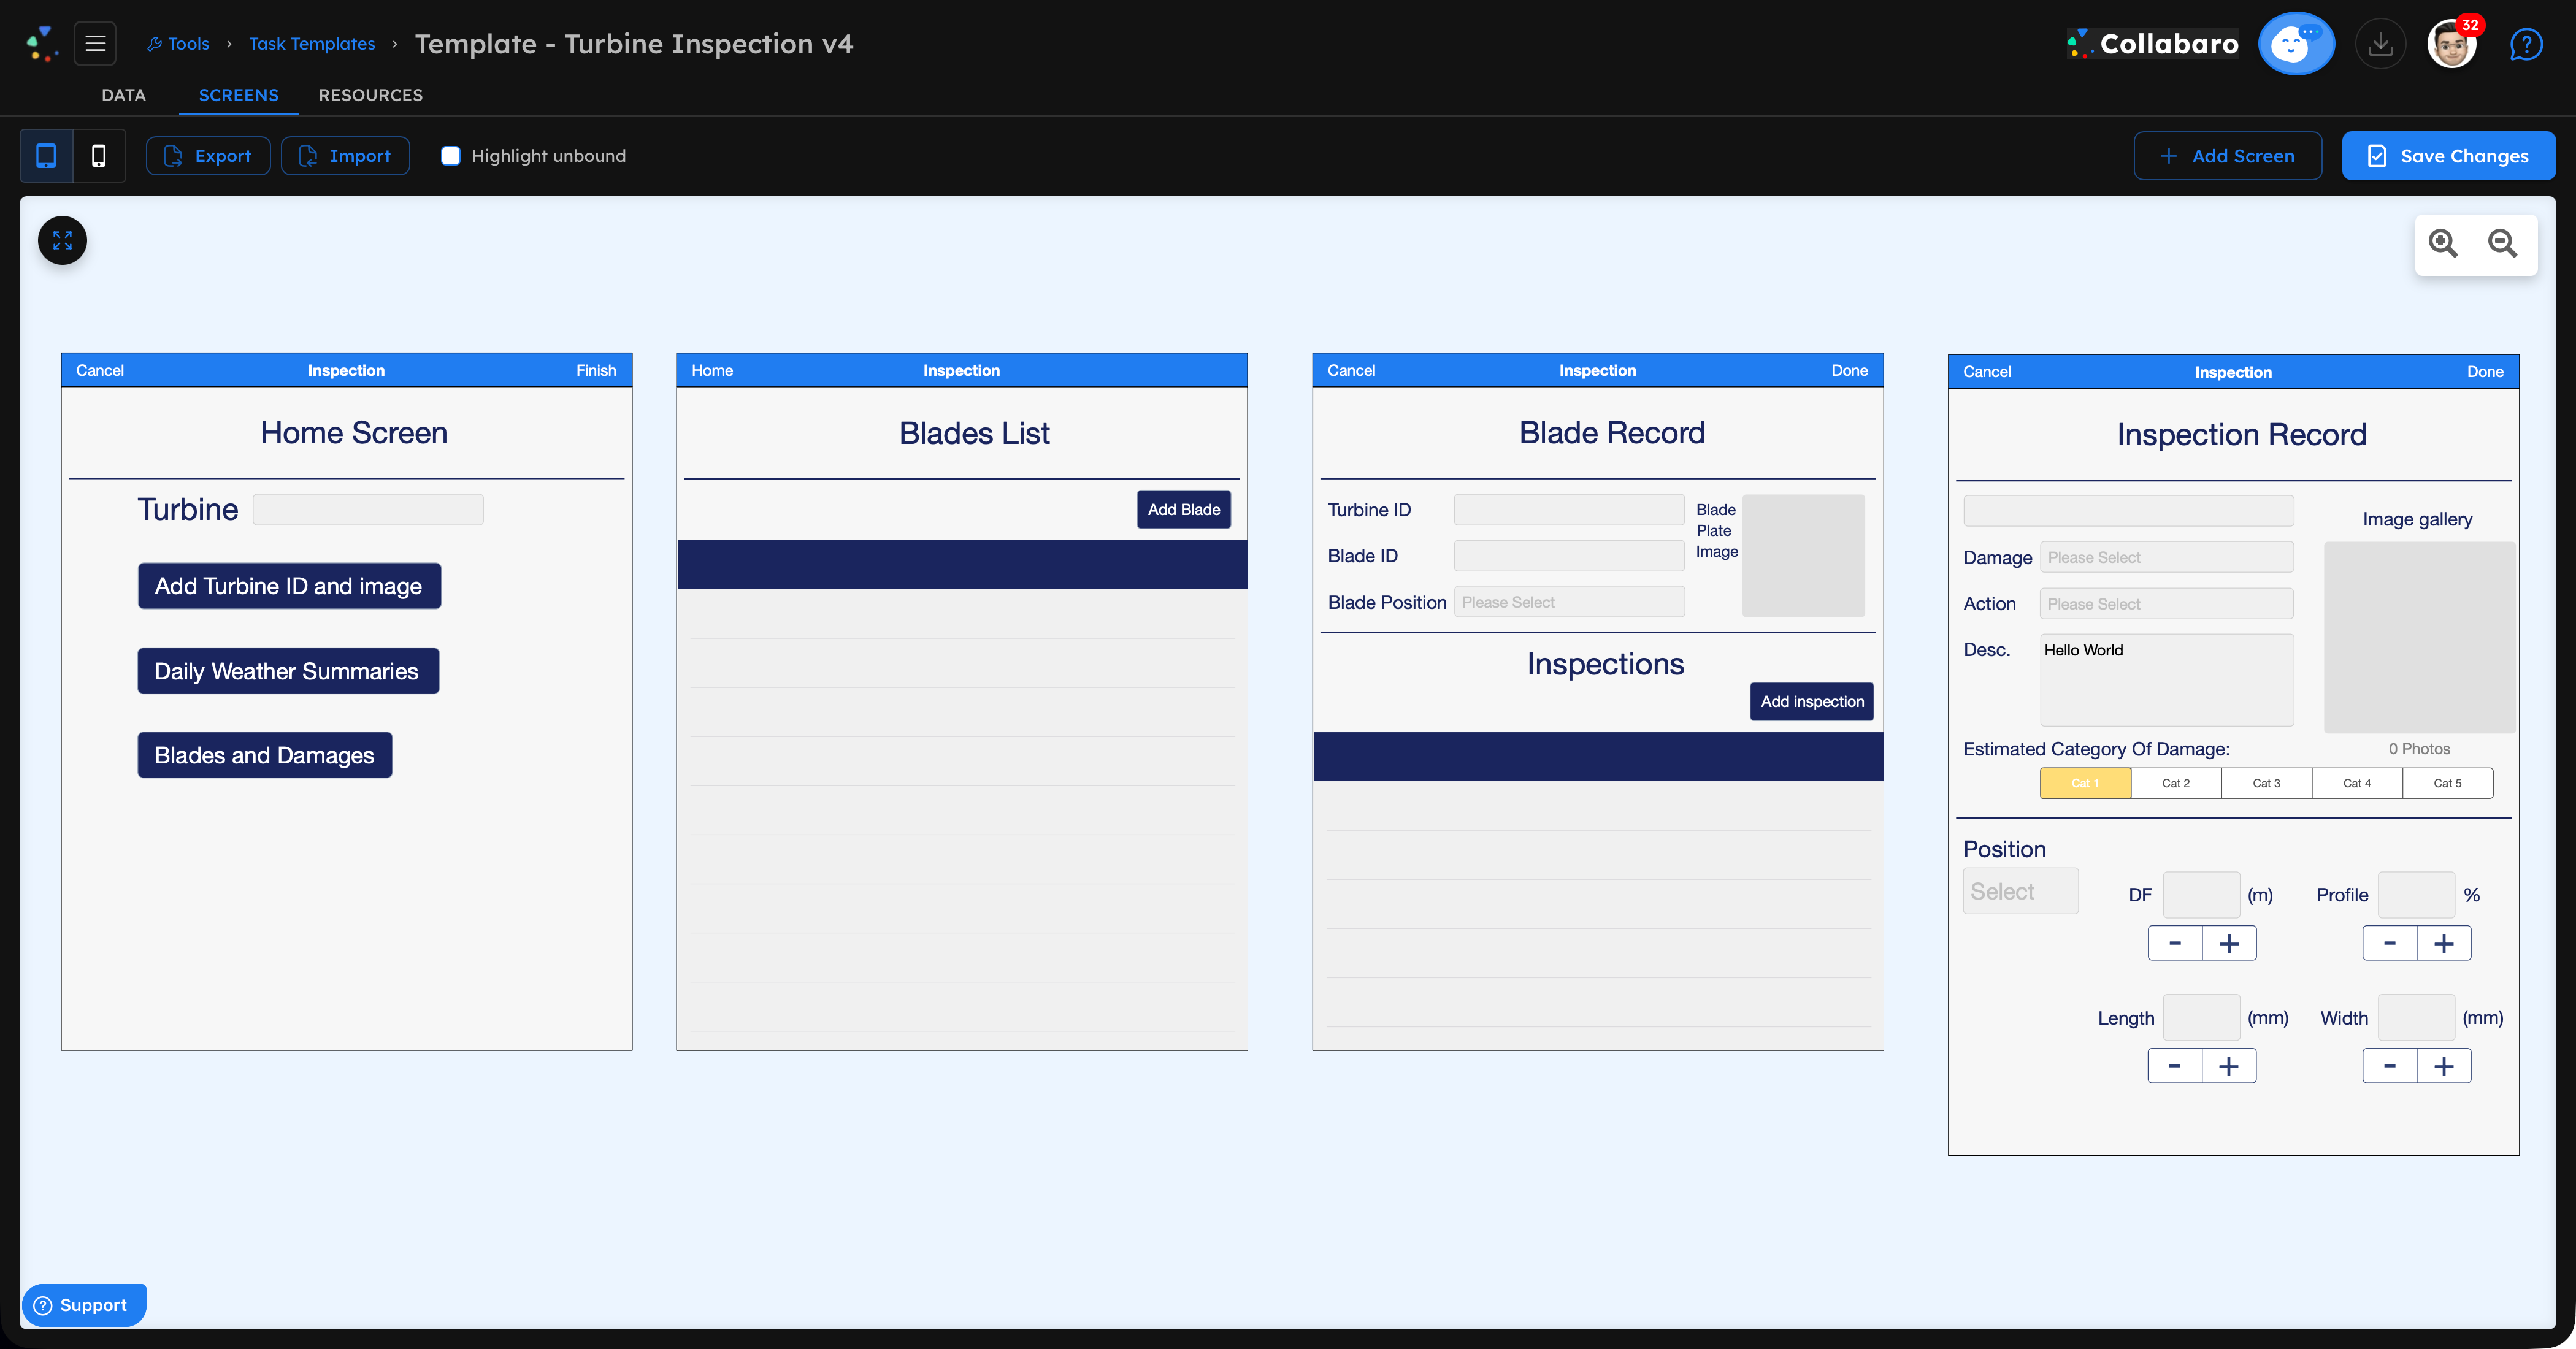The height and width of the screenshot is (1349, 2576).
Task: Select the tablet preview icon
Action: pyautogui.click(x=46, y=155)
